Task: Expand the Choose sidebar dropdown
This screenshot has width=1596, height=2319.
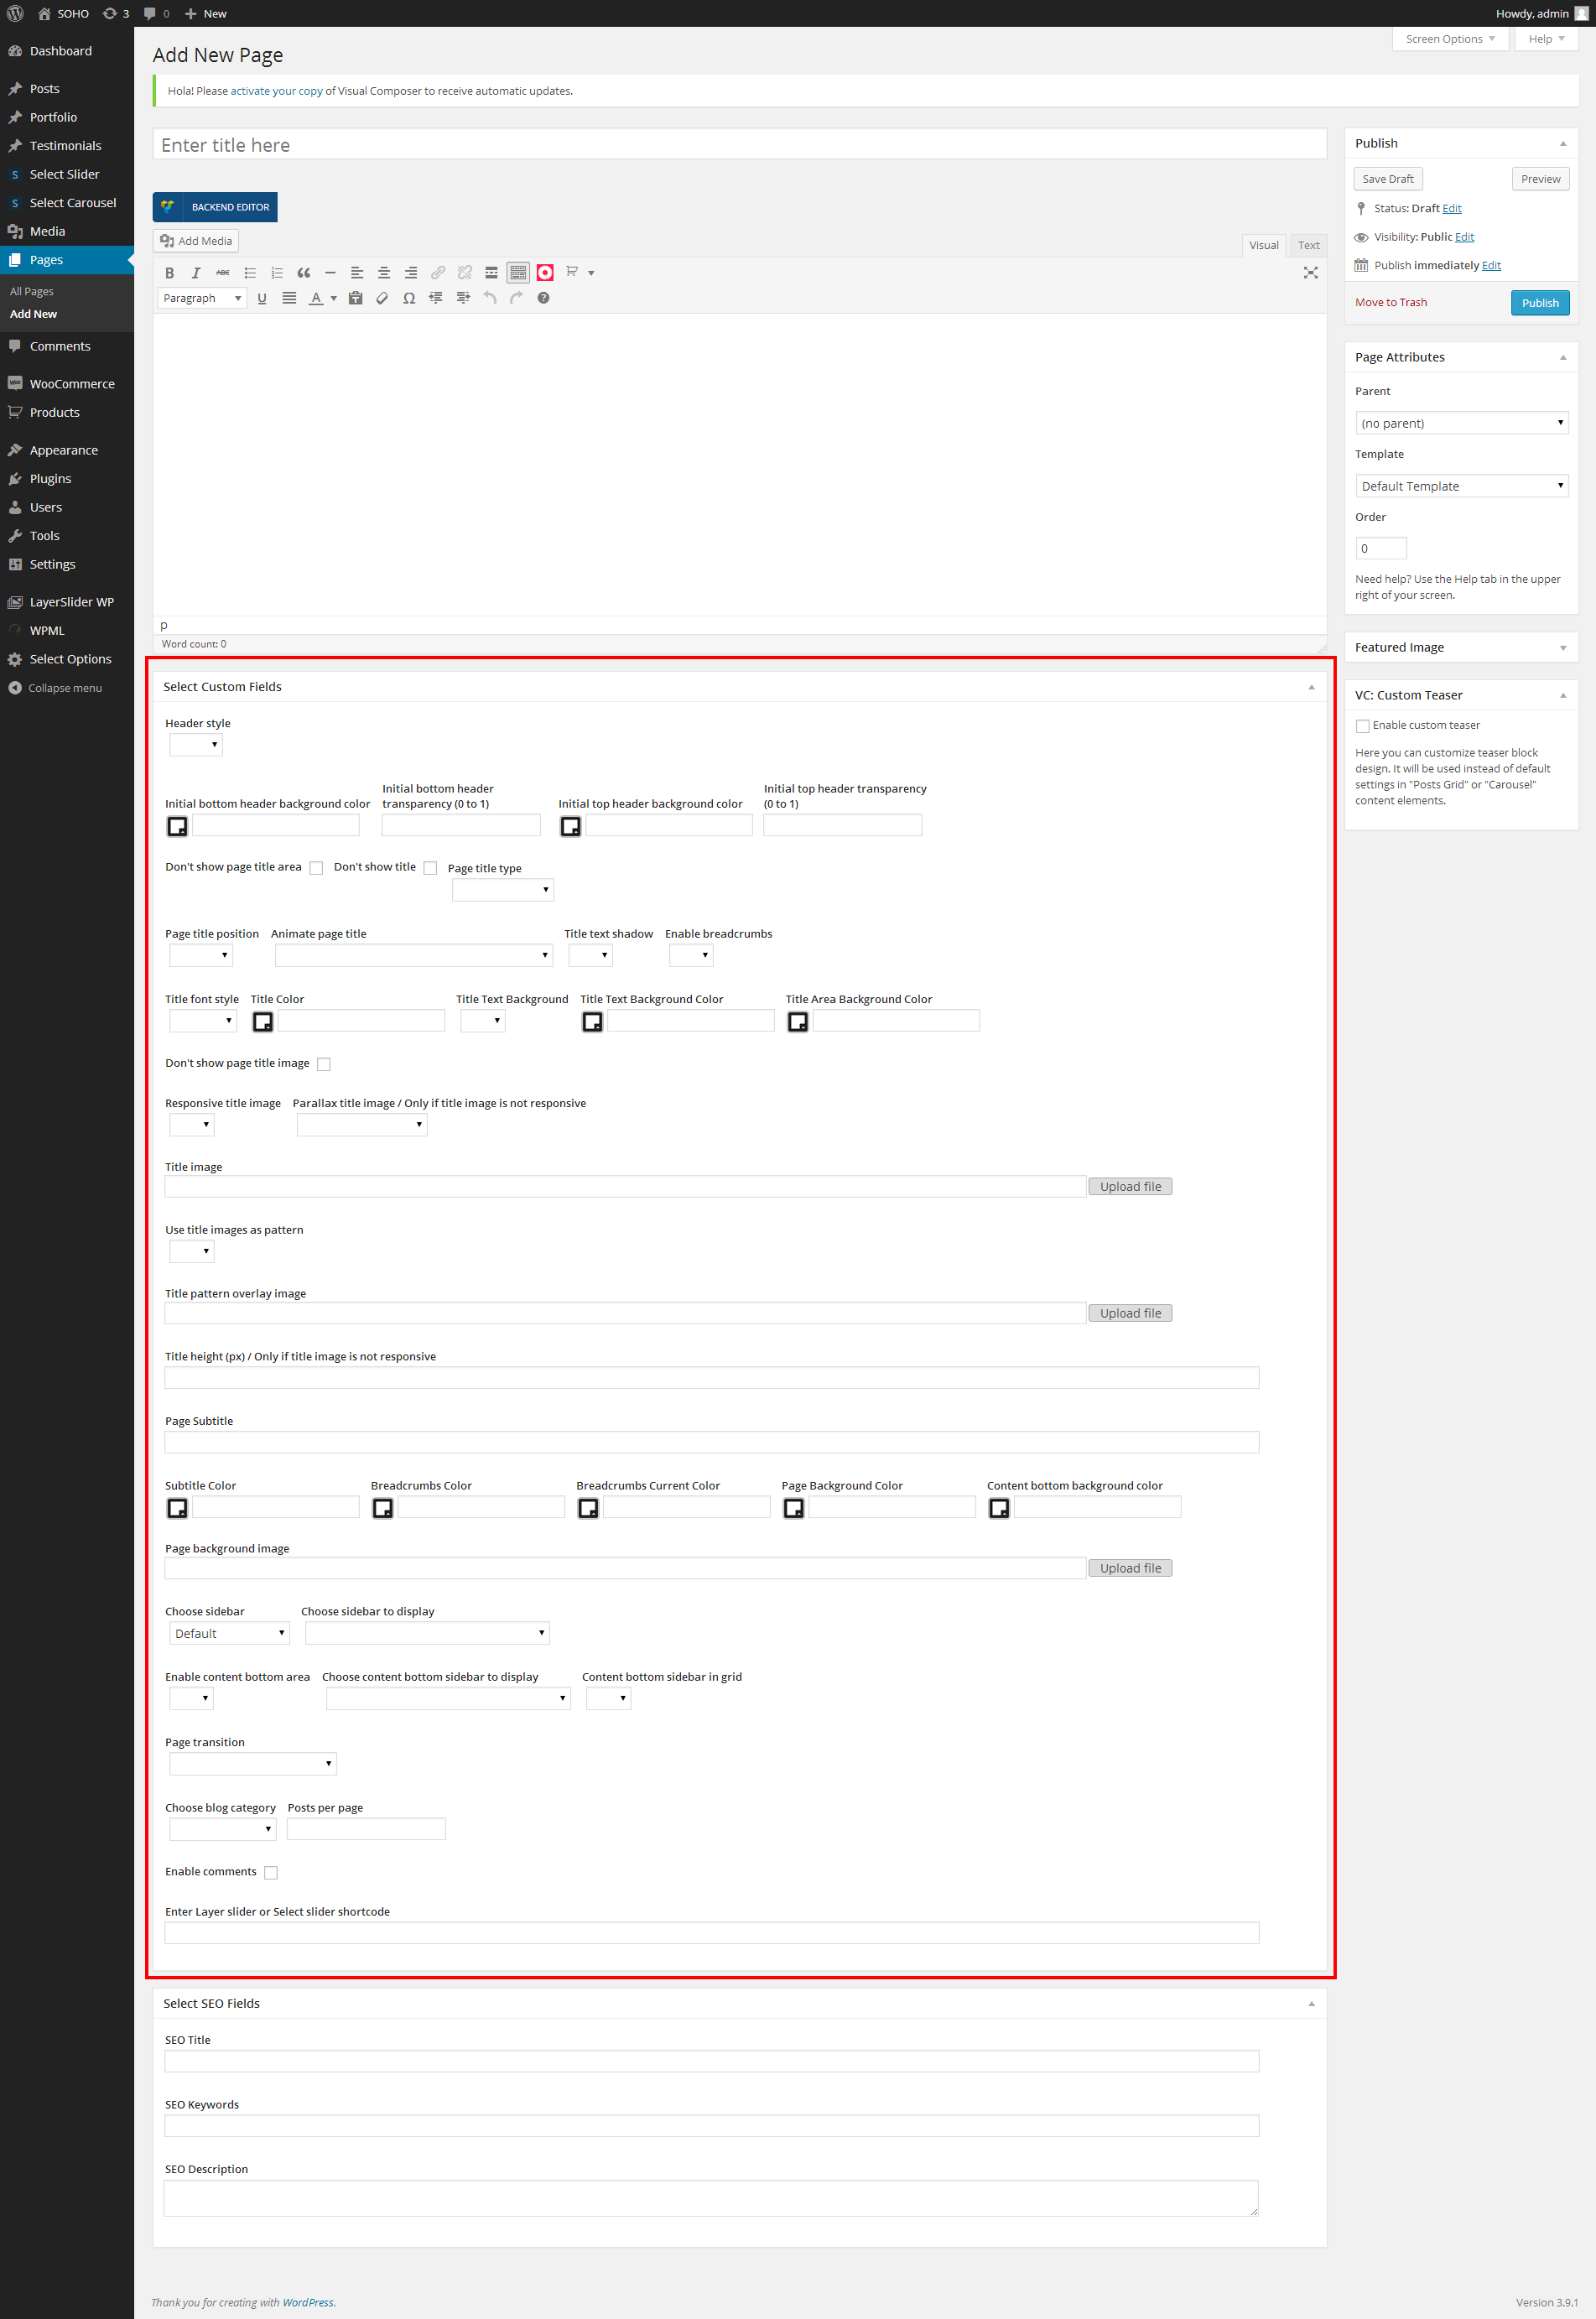Action: (x=229, y=1633)
